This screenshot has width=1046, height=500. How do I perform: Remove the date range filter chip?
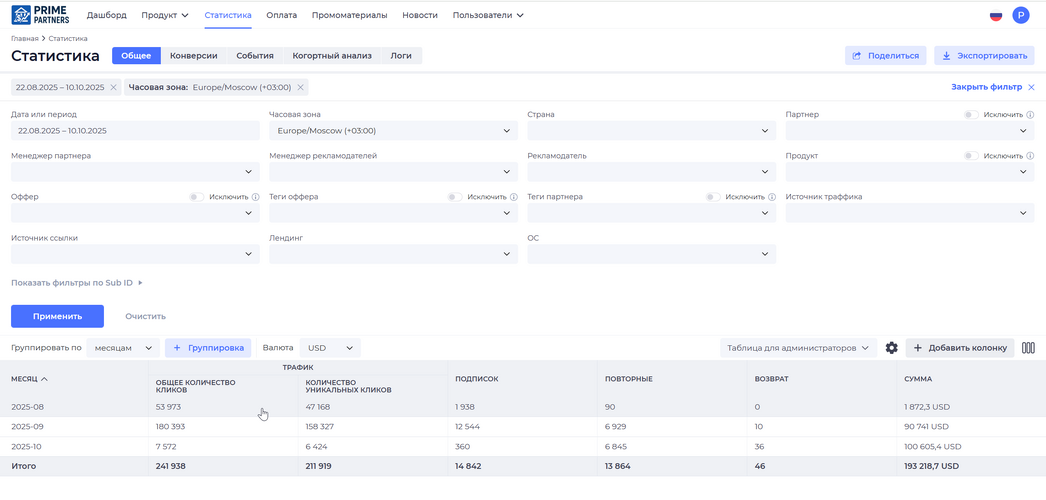pyautogui.click(x=114, y=88)
